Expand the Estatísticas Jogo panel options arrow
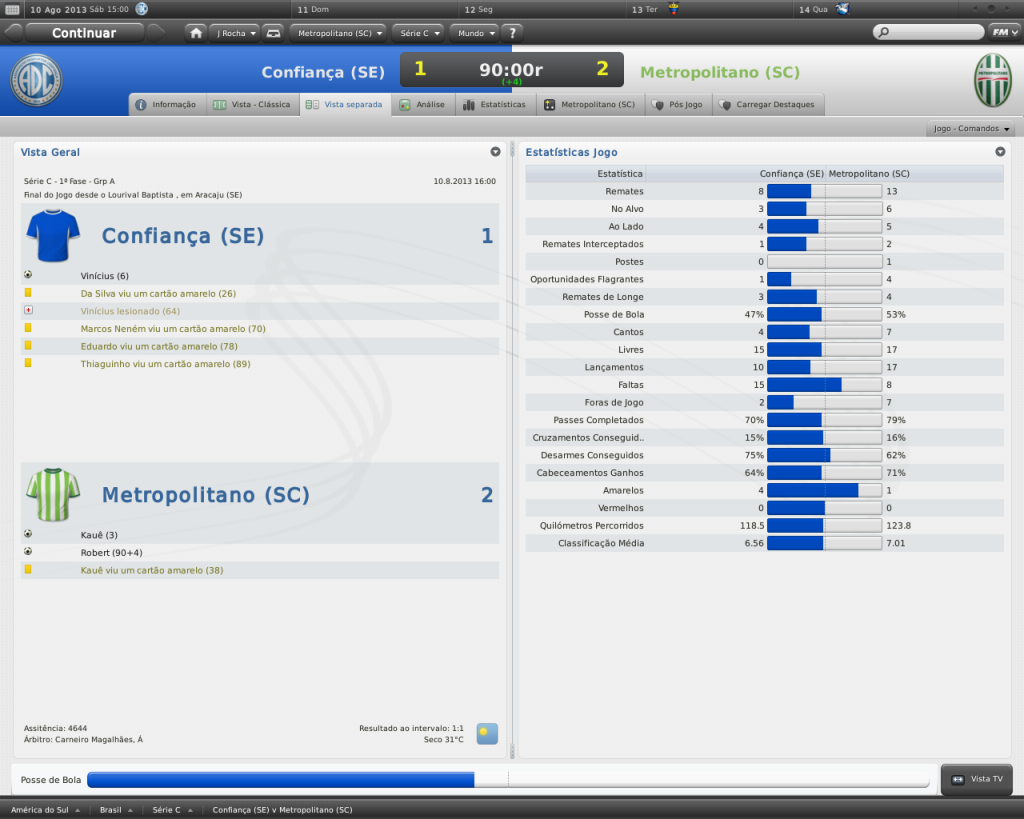Image resolution: width=1024 pixels, height=819 pixels. pyautogui.click(x=1000, y=152)
